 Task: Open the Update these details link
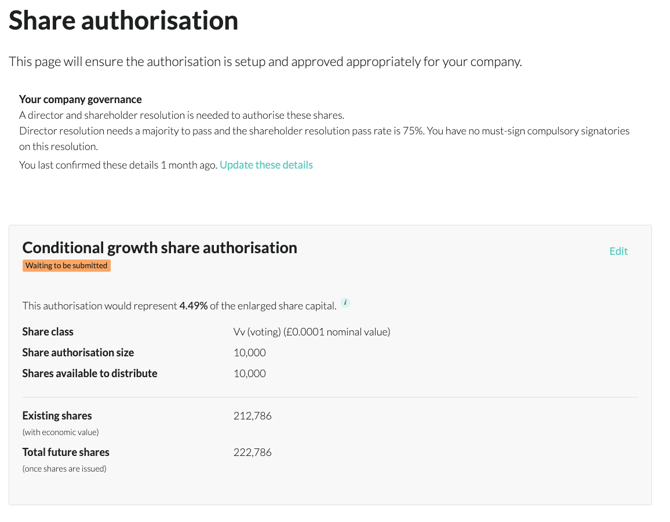266,165
